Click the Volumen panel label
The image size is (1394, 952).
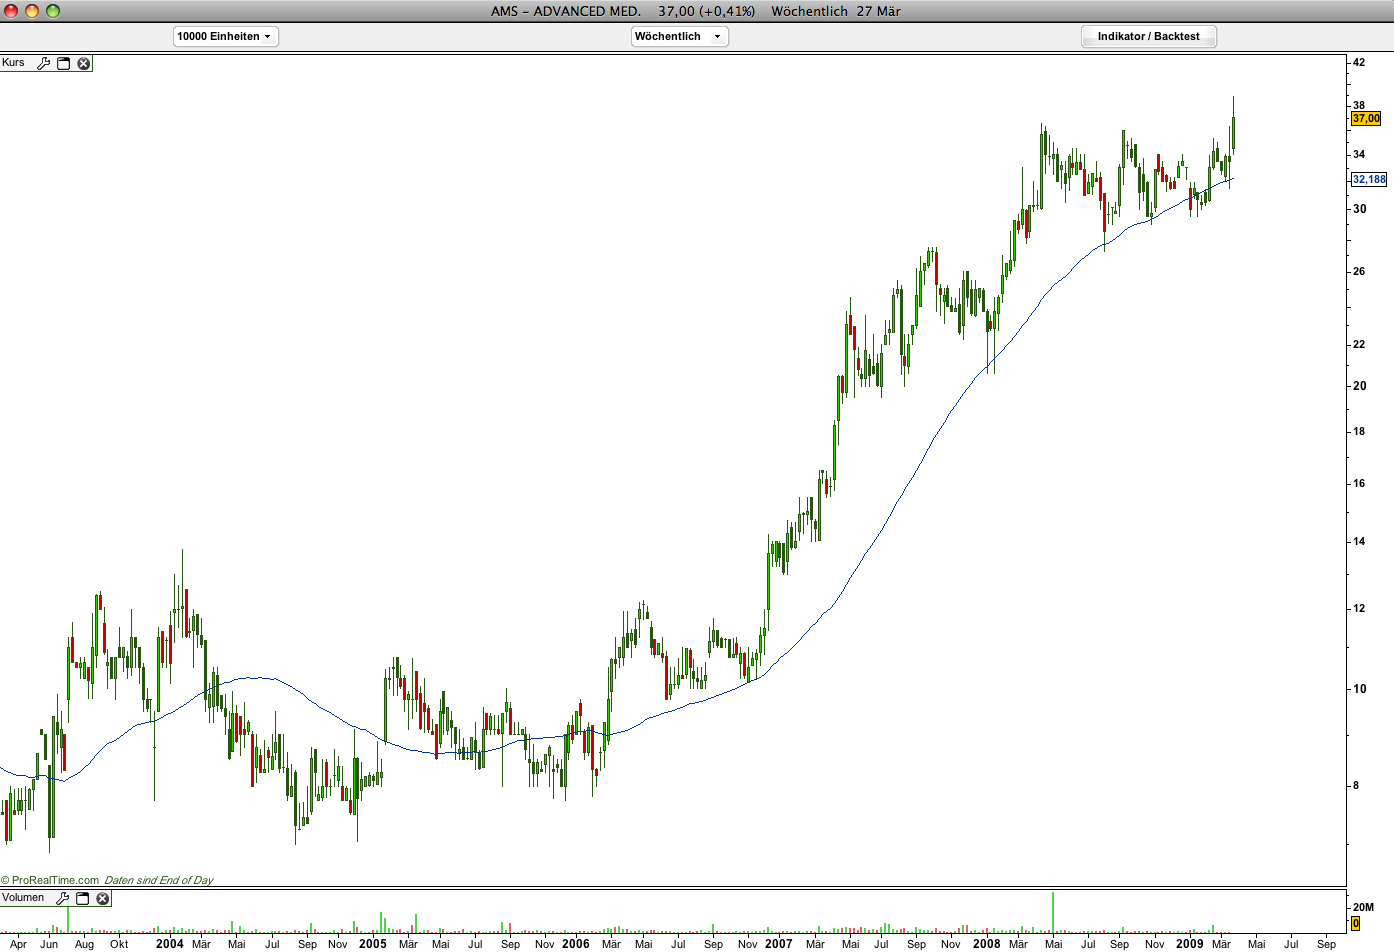pyautogui.click(x=23, y=898)
